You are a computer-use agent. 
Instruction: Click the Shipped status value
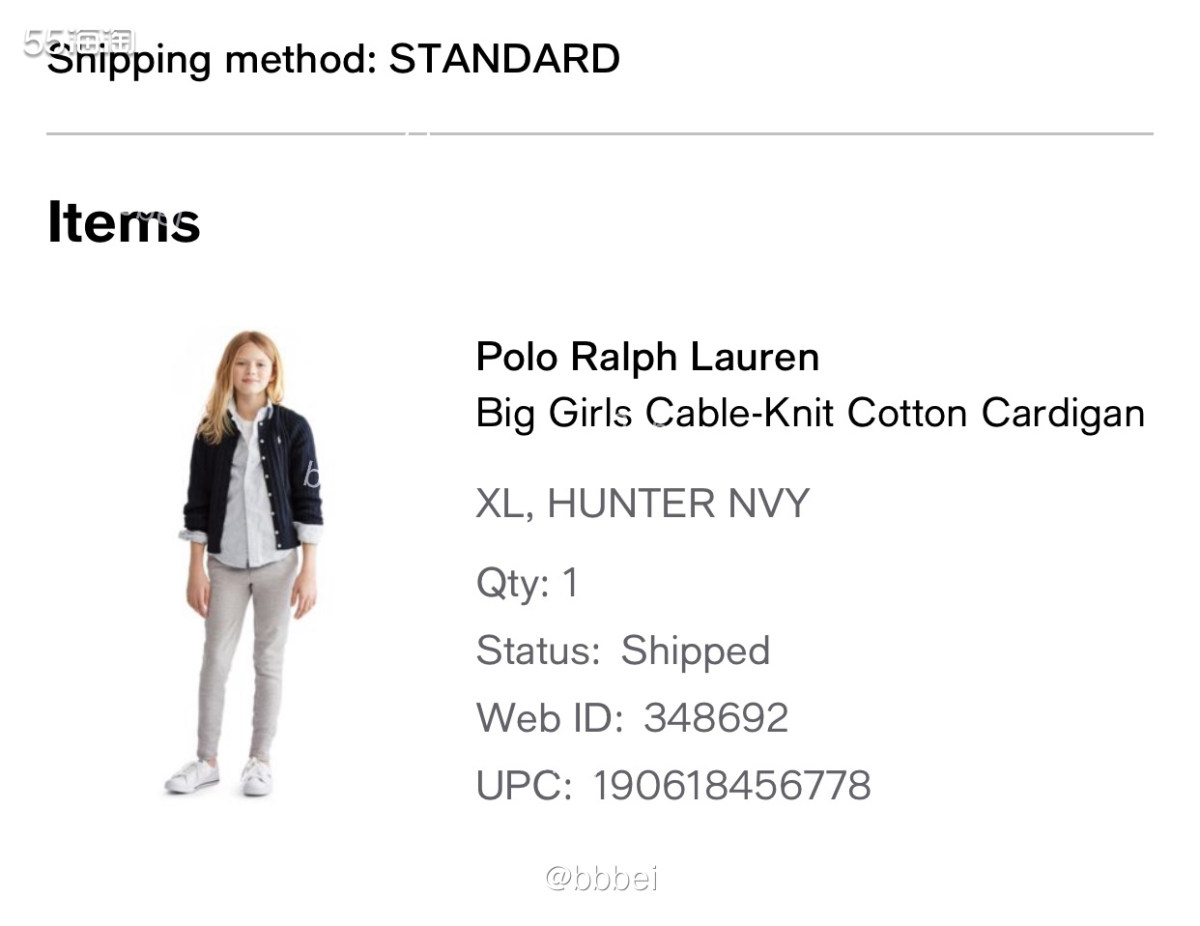pos(695,651)
